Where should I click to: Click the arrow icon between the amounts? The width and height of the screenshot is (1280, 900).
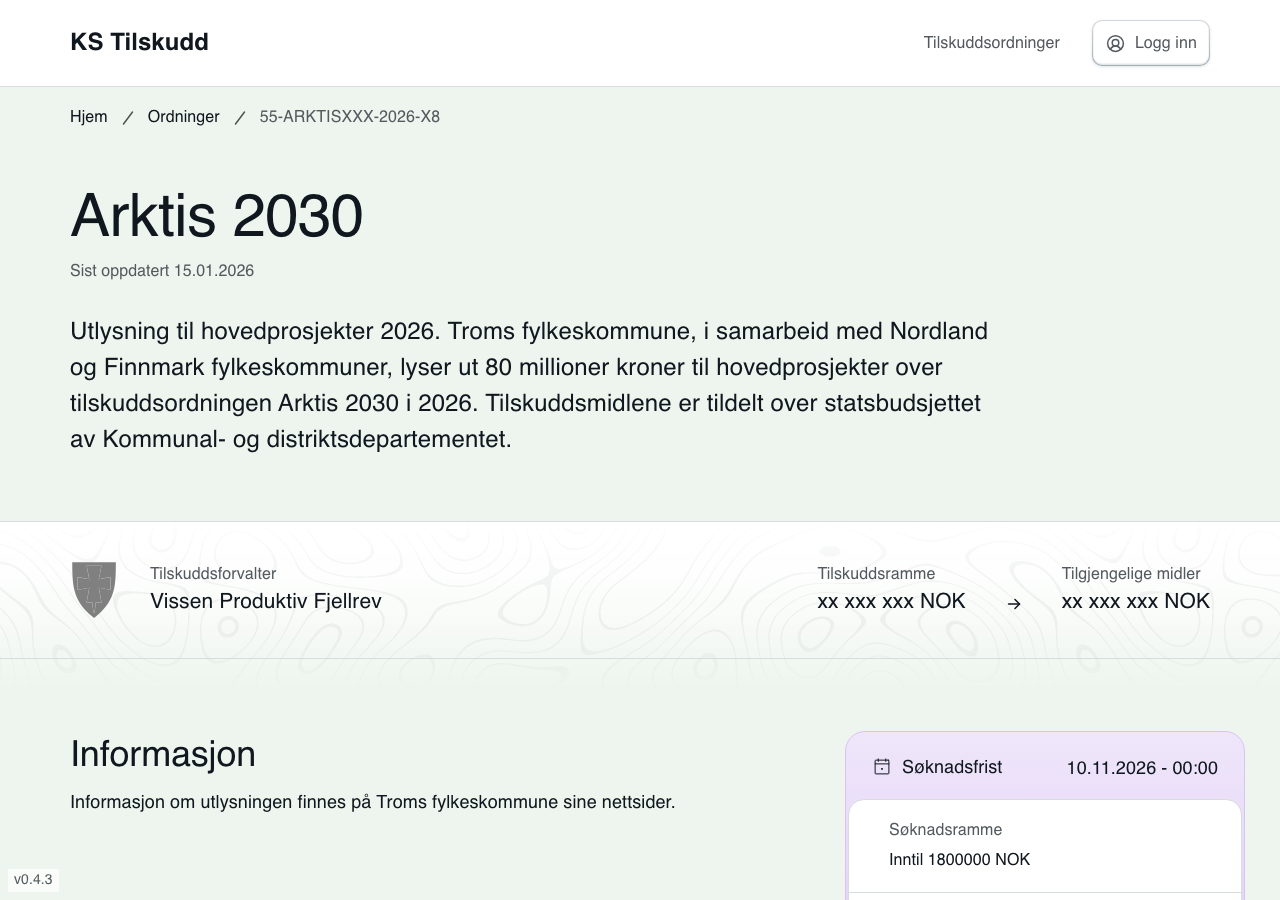(1014, 604)
